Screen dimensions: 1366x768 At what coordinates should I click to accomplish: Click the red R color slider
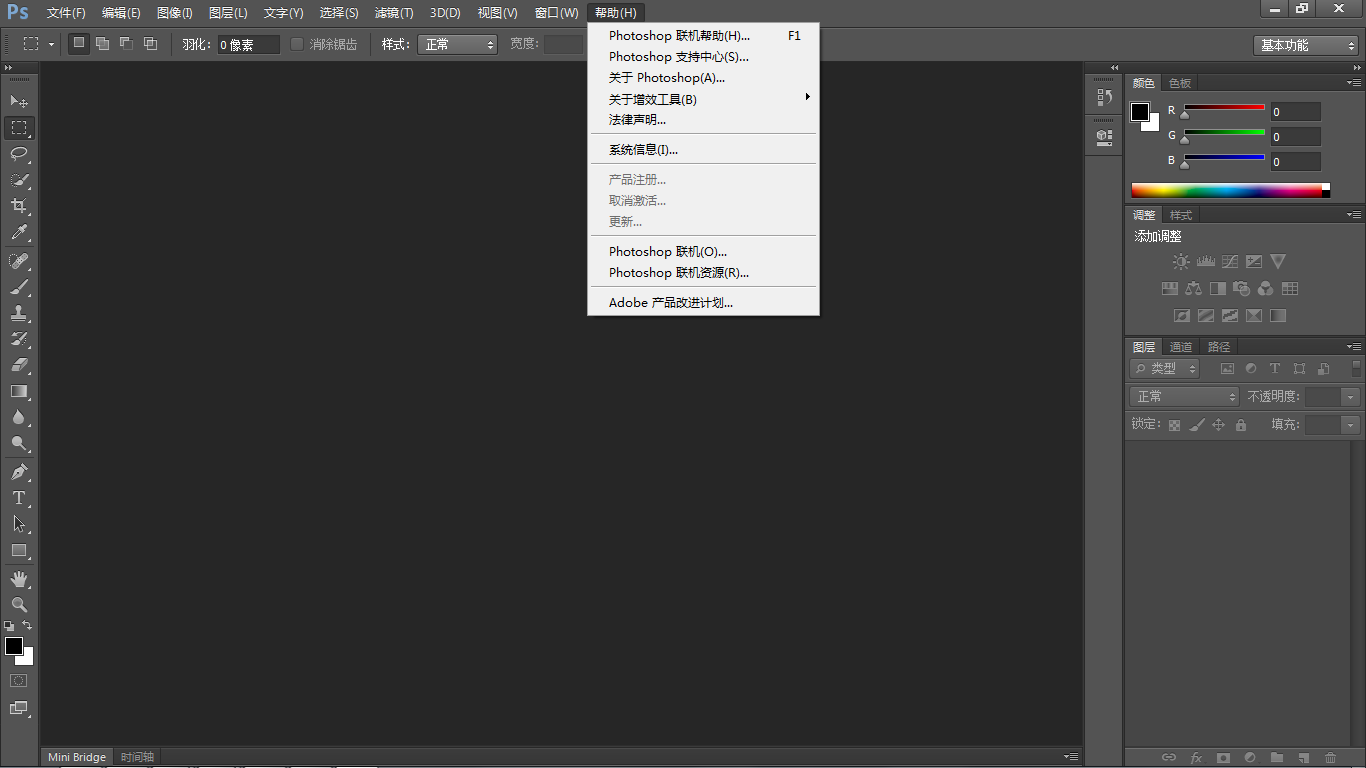1224,108
